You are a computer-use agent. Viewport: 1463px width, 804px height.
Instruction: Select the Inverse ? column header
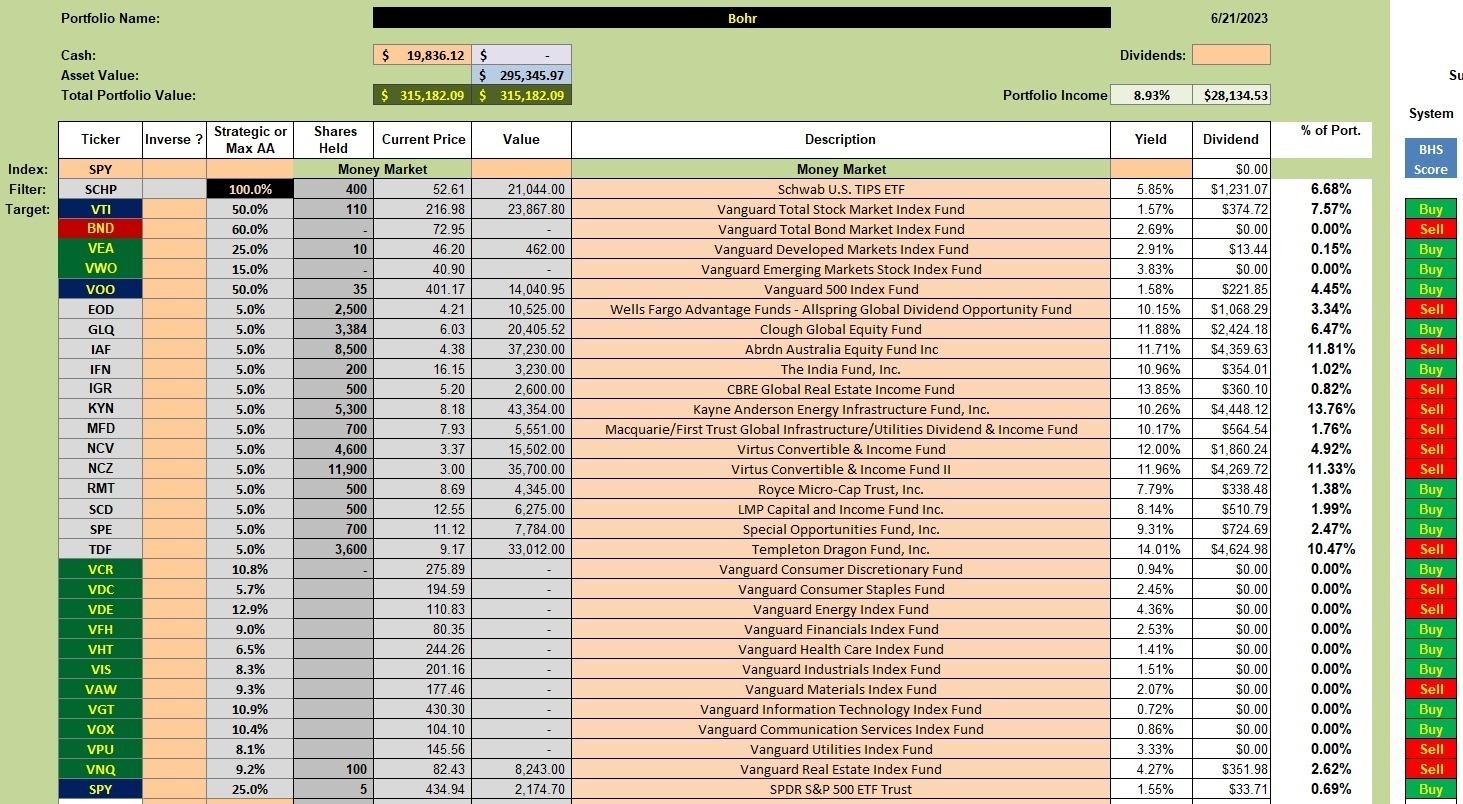pyautogui.click(x=174, y=140)
